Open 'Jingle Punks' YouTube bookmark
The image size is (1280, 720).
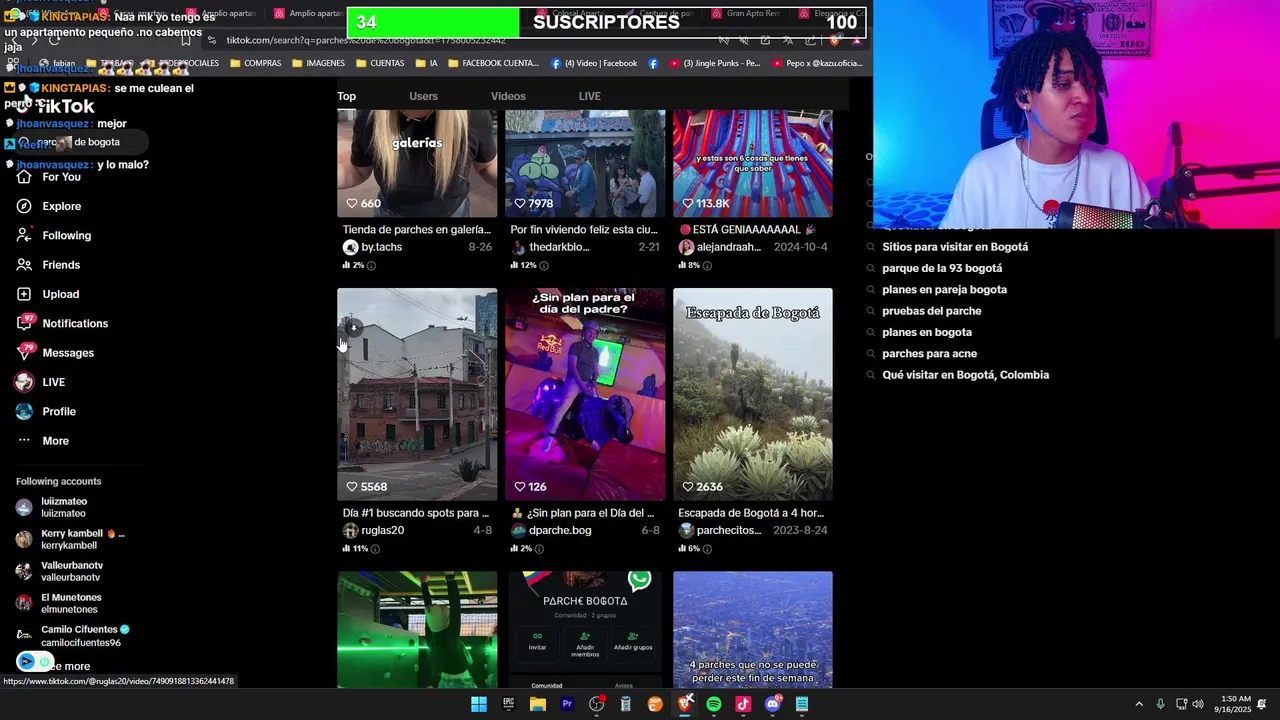point(714,63)
